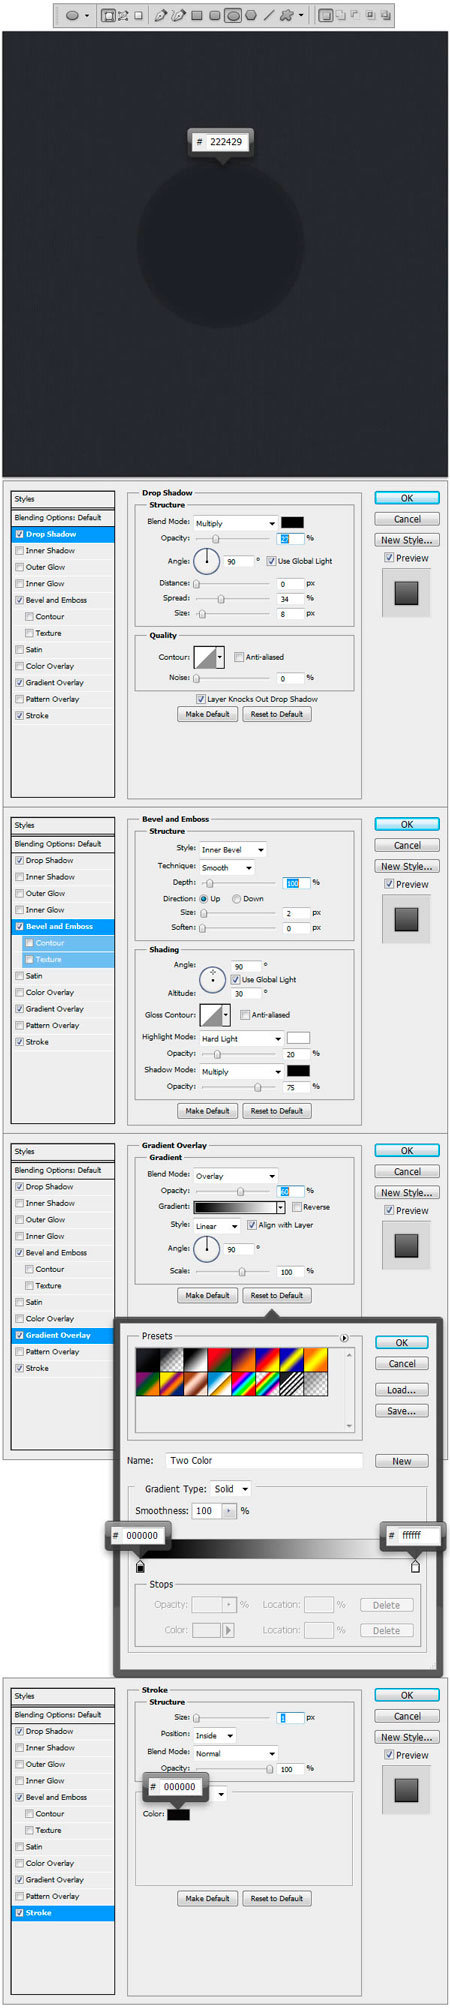
Task: Select Fill Pixels mode in options bar
Action: [x=139, y=16]
